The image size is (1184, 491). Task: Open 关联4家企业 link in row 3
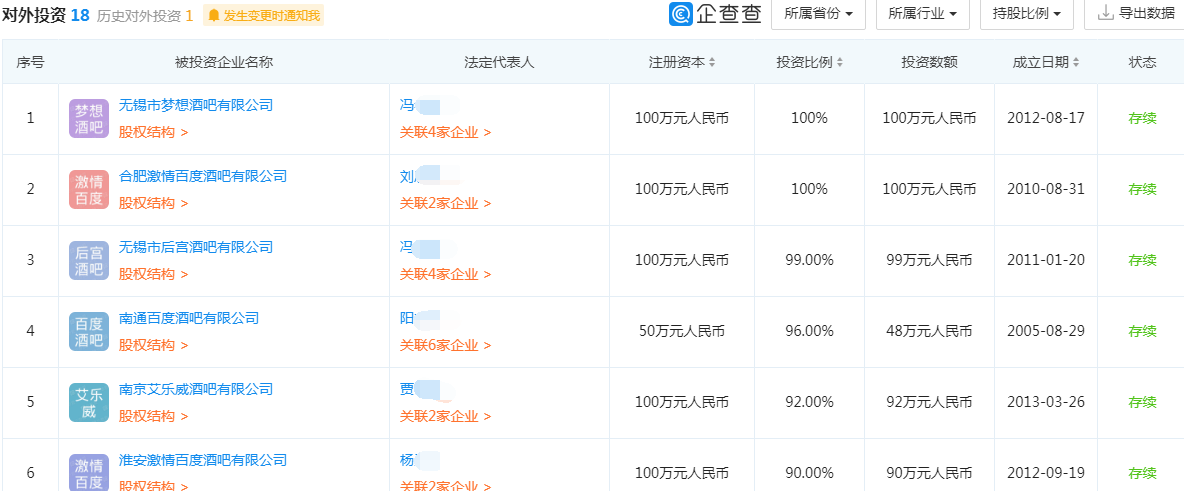(445, 274)
